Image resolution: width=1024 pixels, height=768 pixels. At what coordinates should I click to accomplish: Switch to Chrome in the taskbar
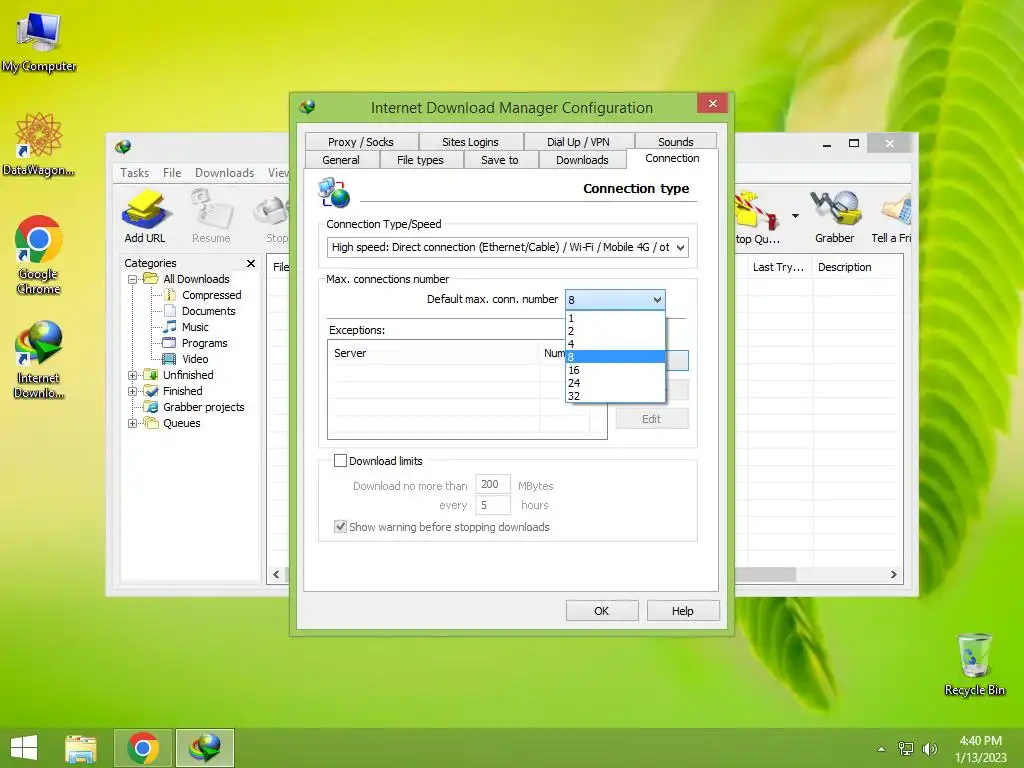tap(143, 748)
